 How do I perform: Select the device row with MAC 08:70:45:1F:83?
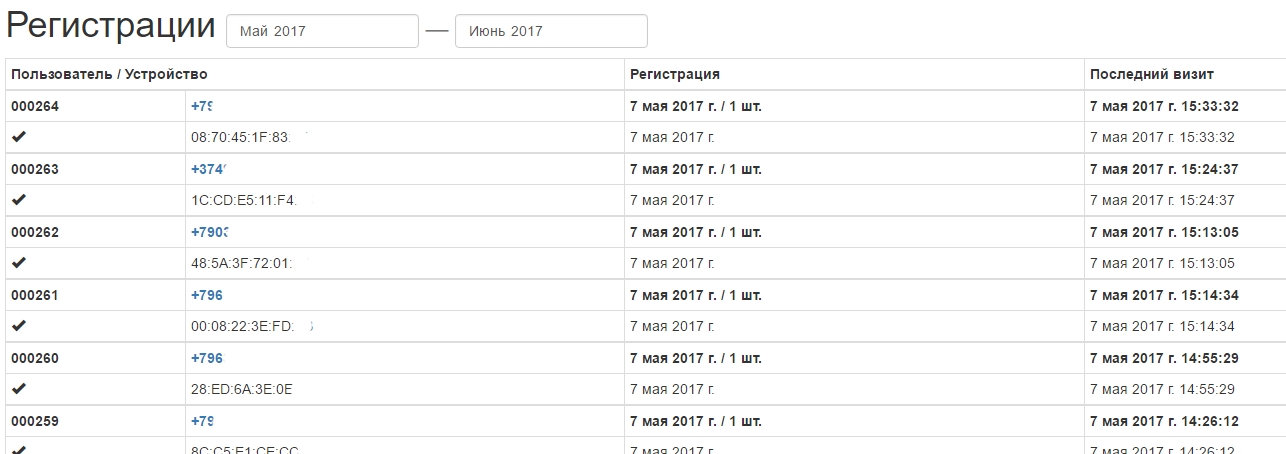(x=643, y=137)
